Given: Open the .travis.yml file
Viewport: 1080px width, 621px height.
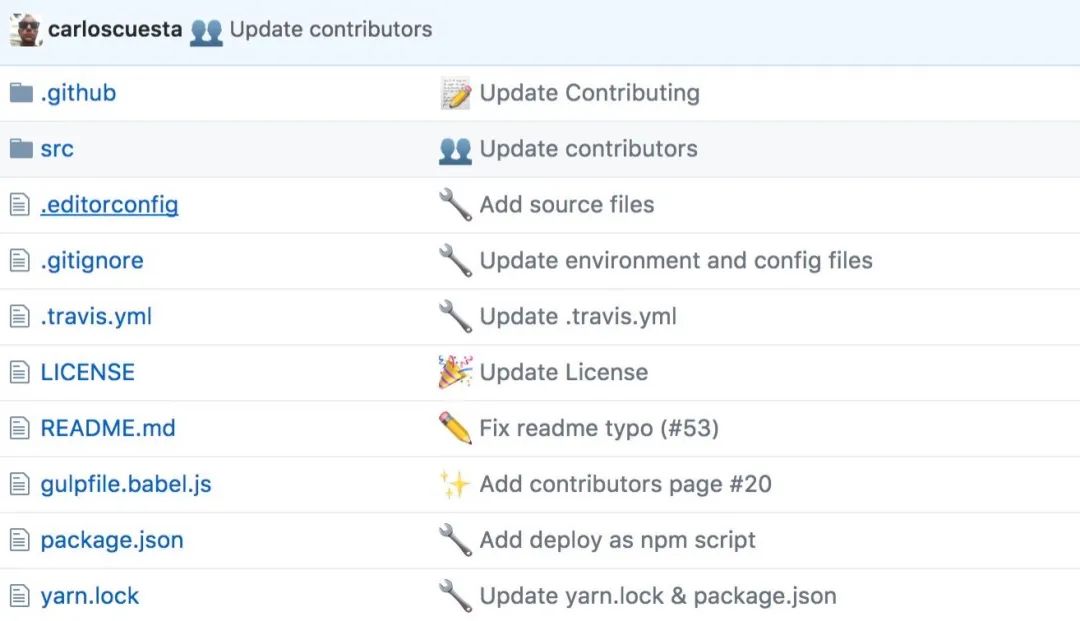Looking at the screenshot, I should click(x=96, y=316).
